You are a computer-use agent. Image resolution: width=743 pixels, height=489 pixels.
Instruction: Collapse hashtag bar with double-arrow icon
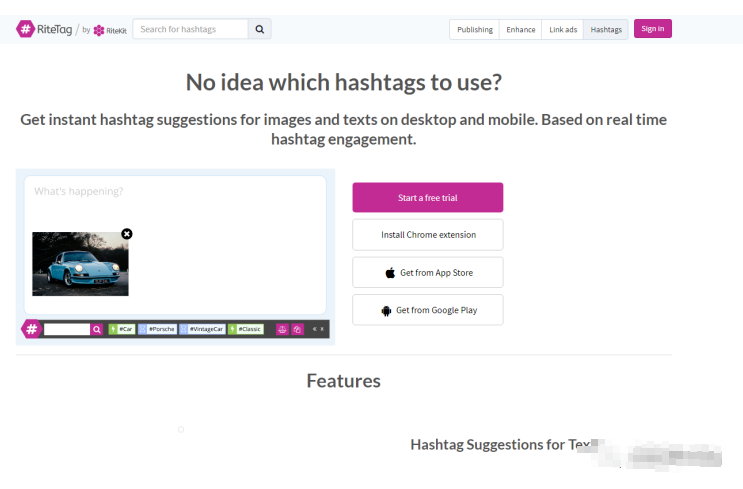point(315,329)
